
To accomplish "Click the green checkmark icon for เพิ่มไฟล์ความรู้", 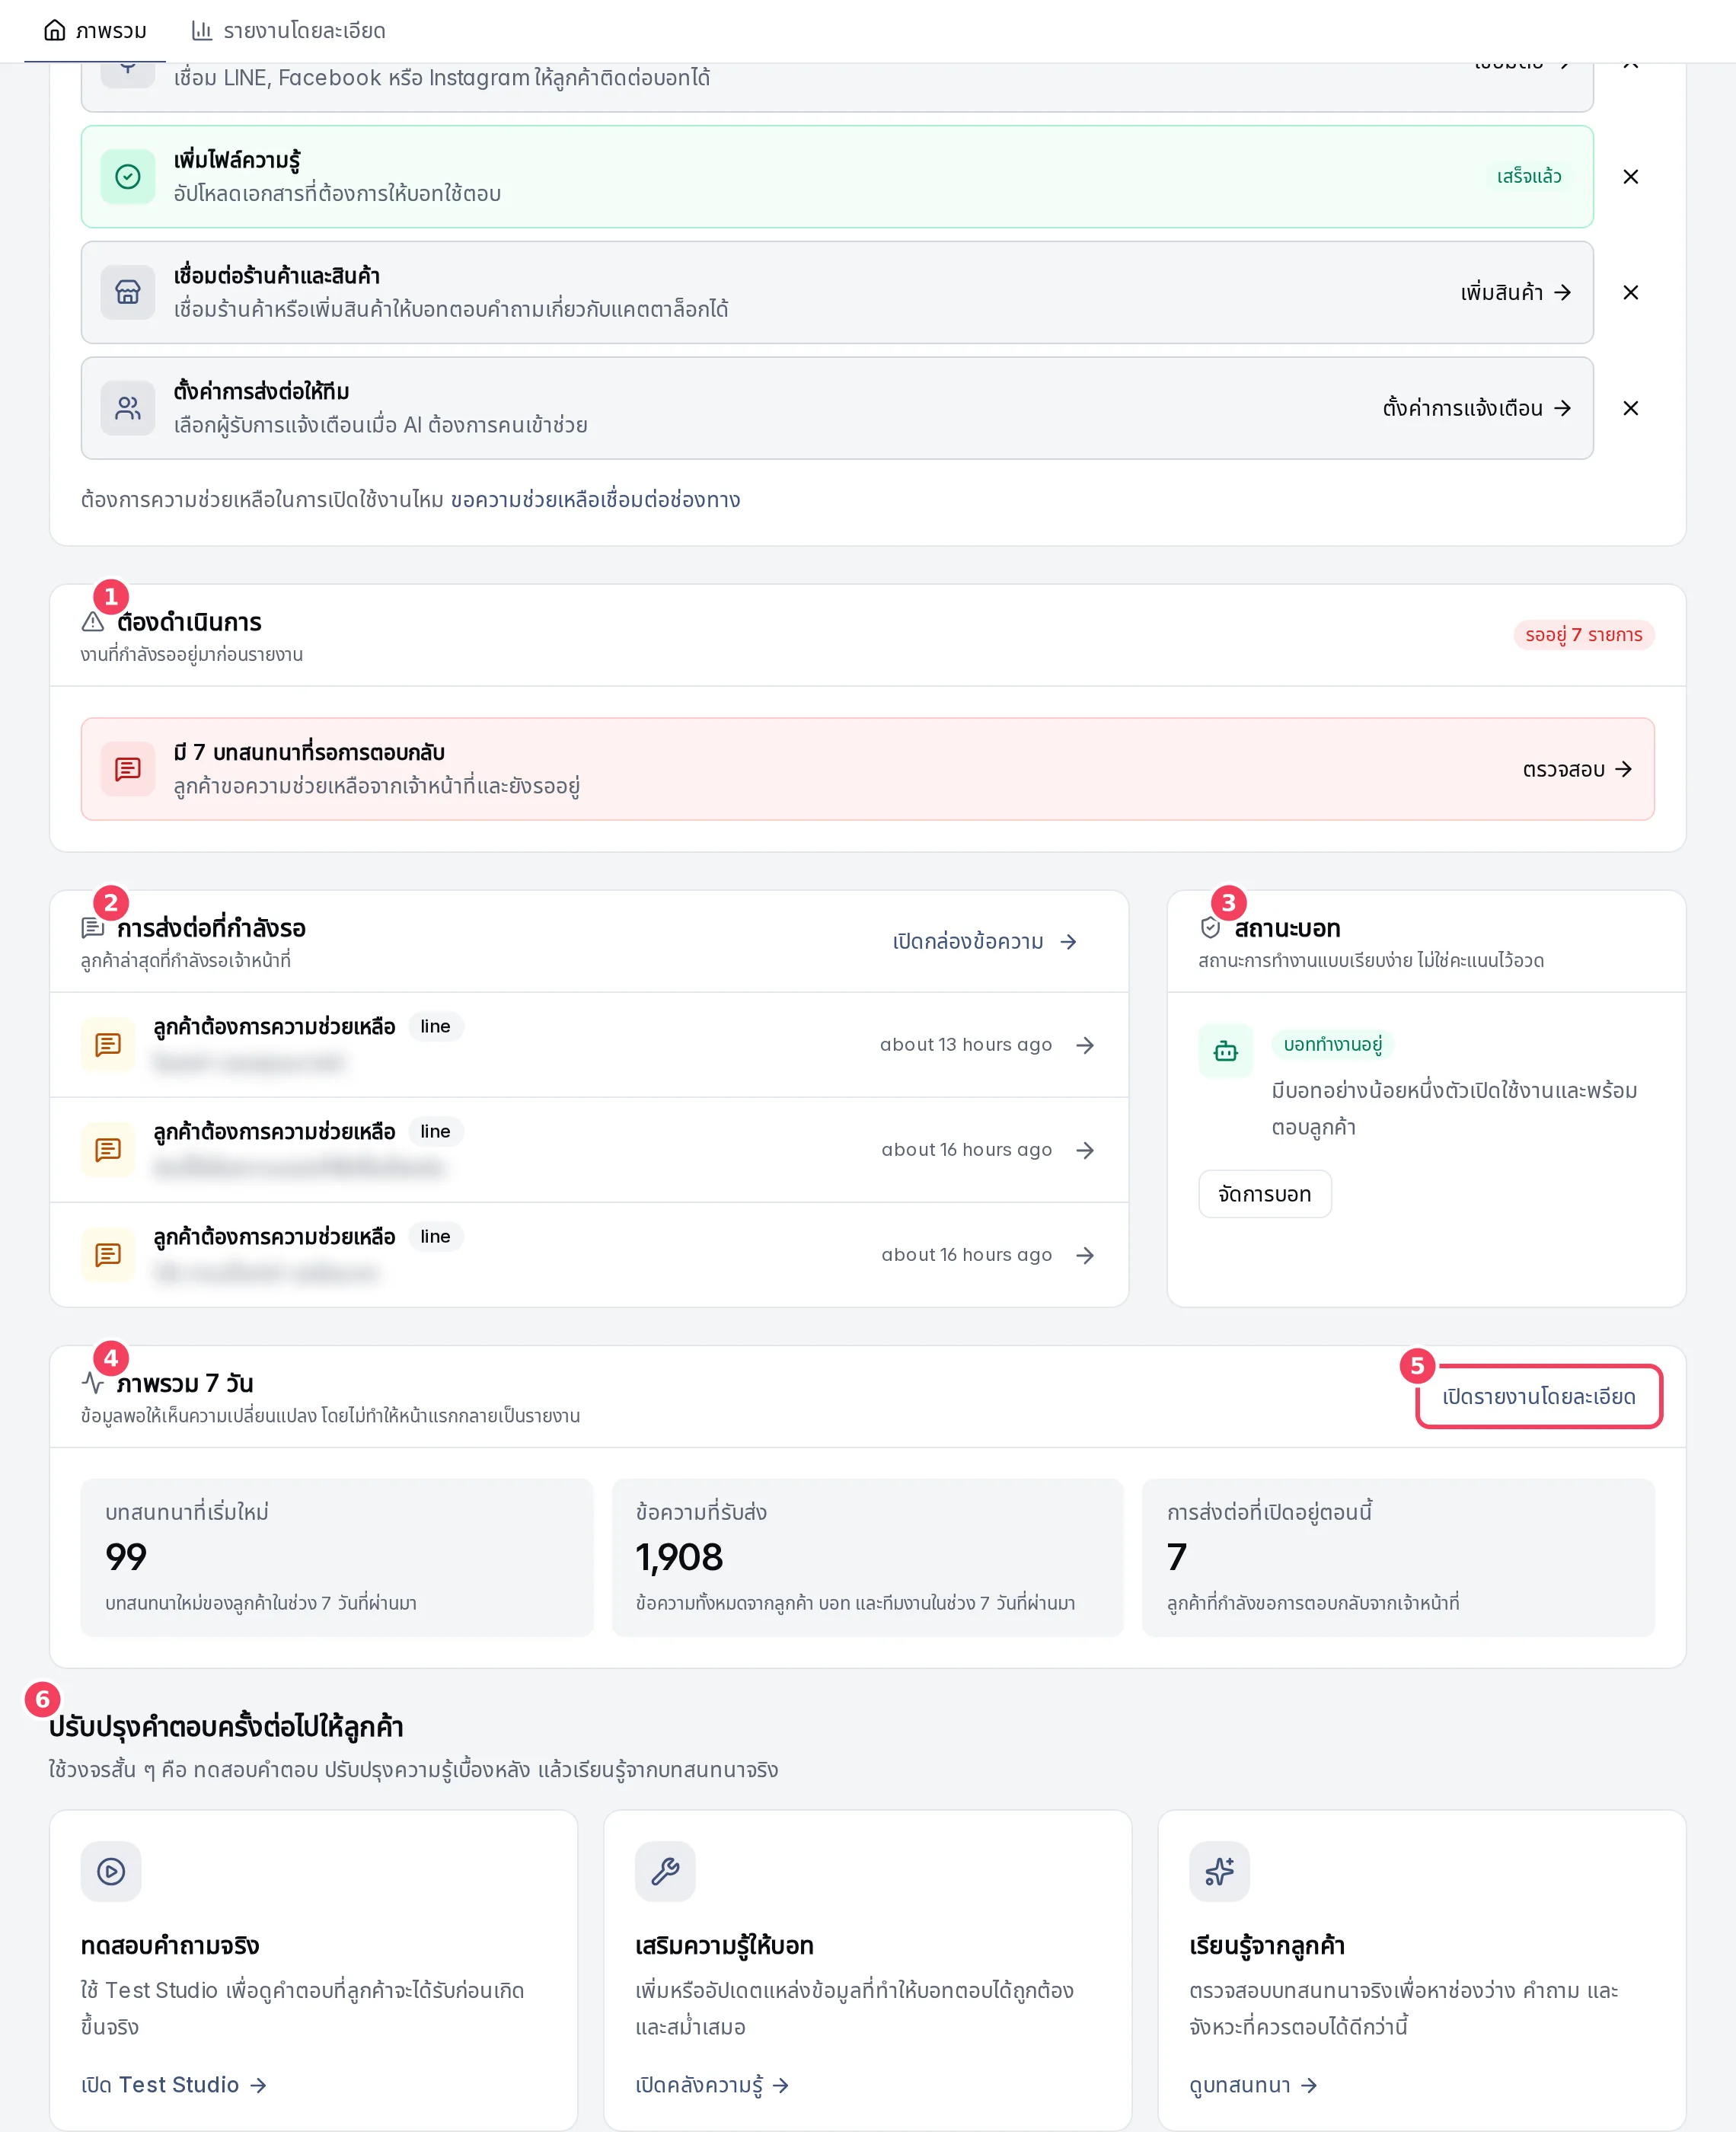I will pos(128,177).
